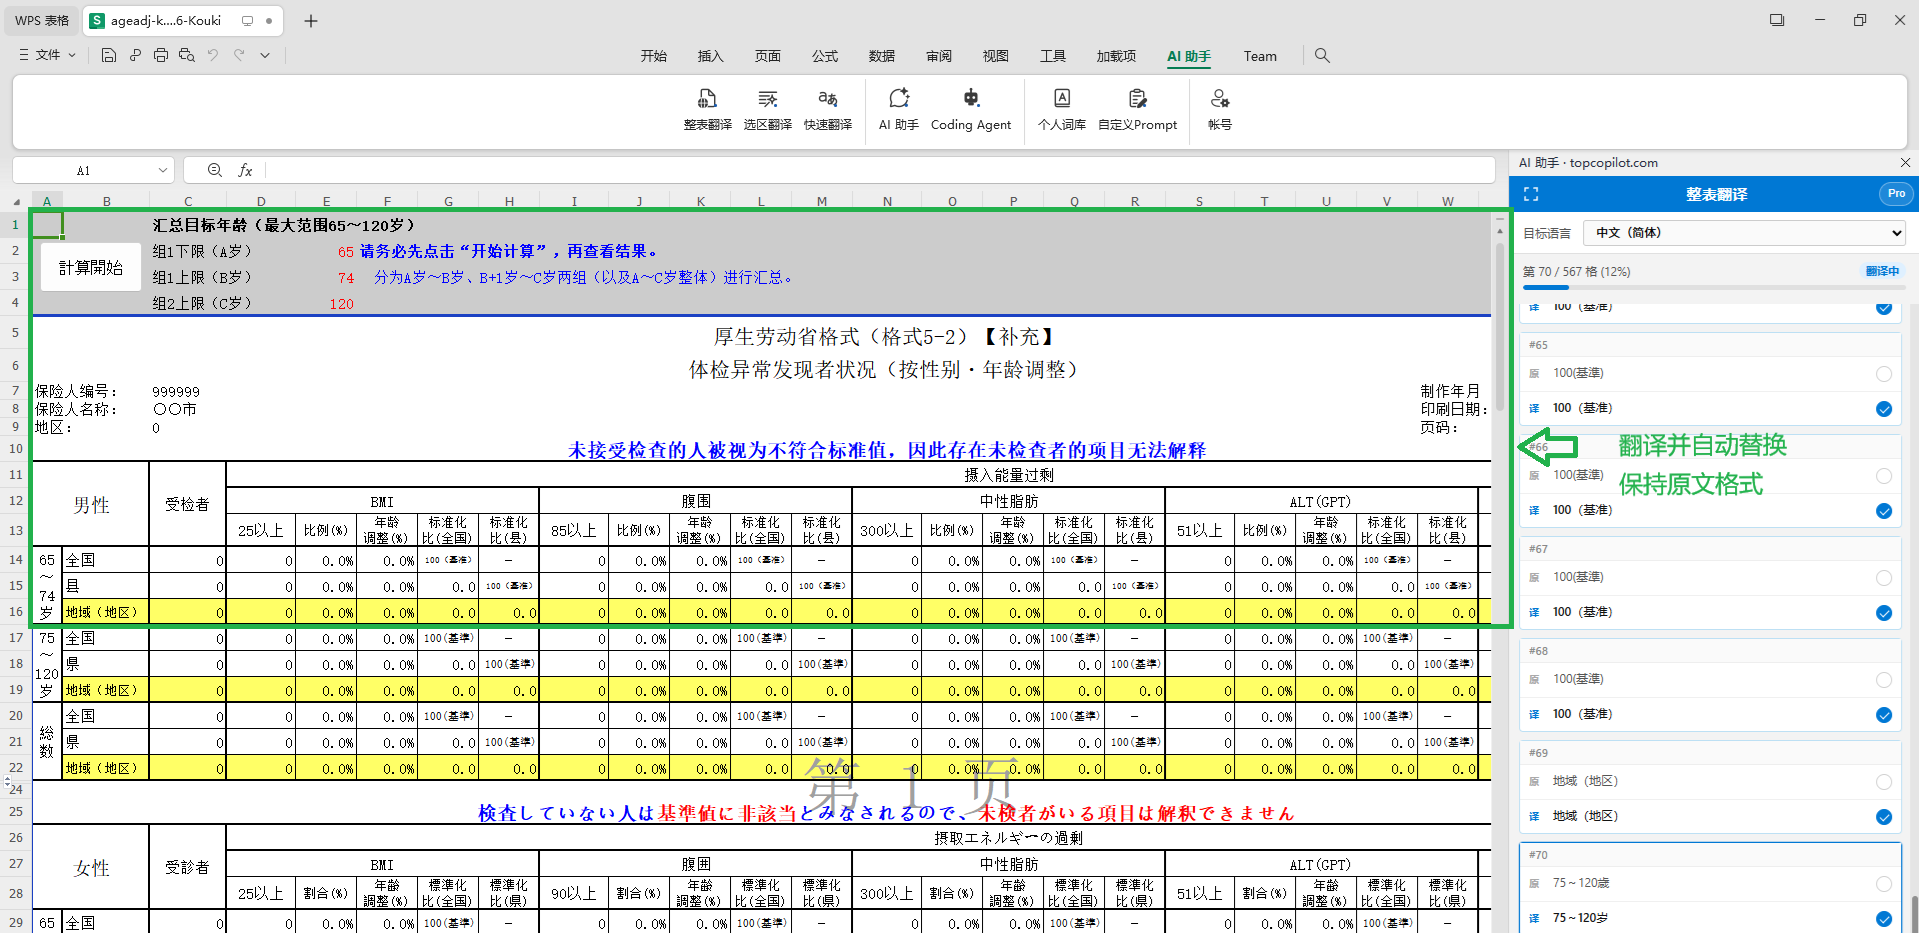Open the 文件 file menu dropdown
Screen dimensions: 1919x933
point(47,55)
